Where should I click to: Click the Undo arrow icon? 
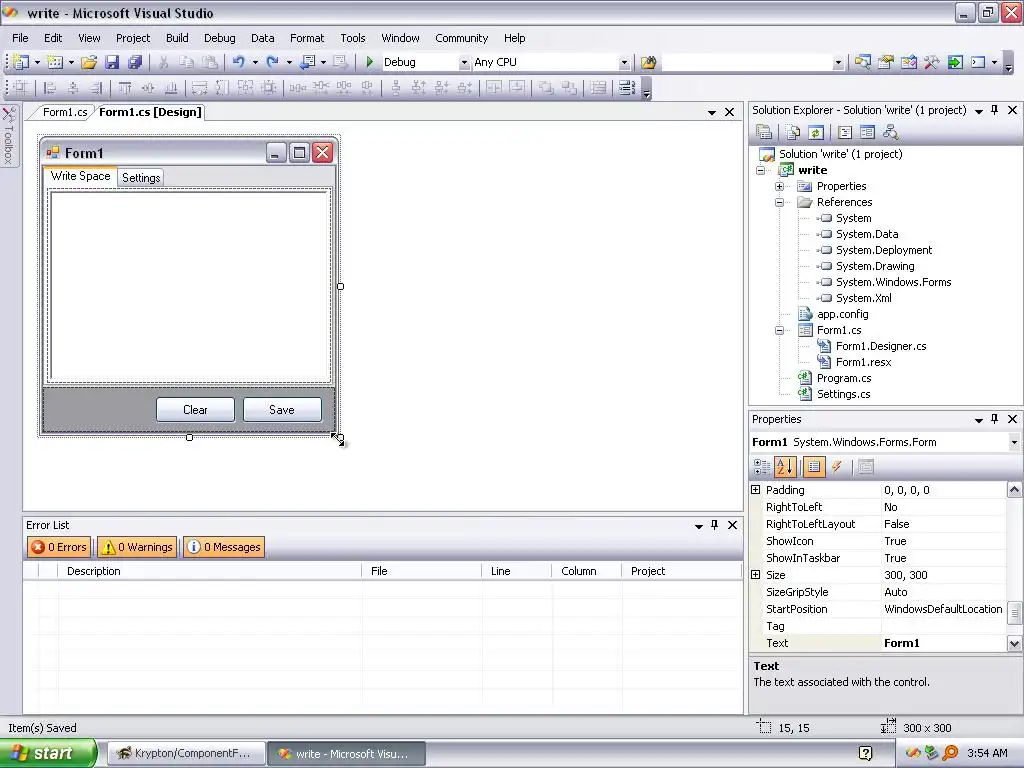pos(238,62)
